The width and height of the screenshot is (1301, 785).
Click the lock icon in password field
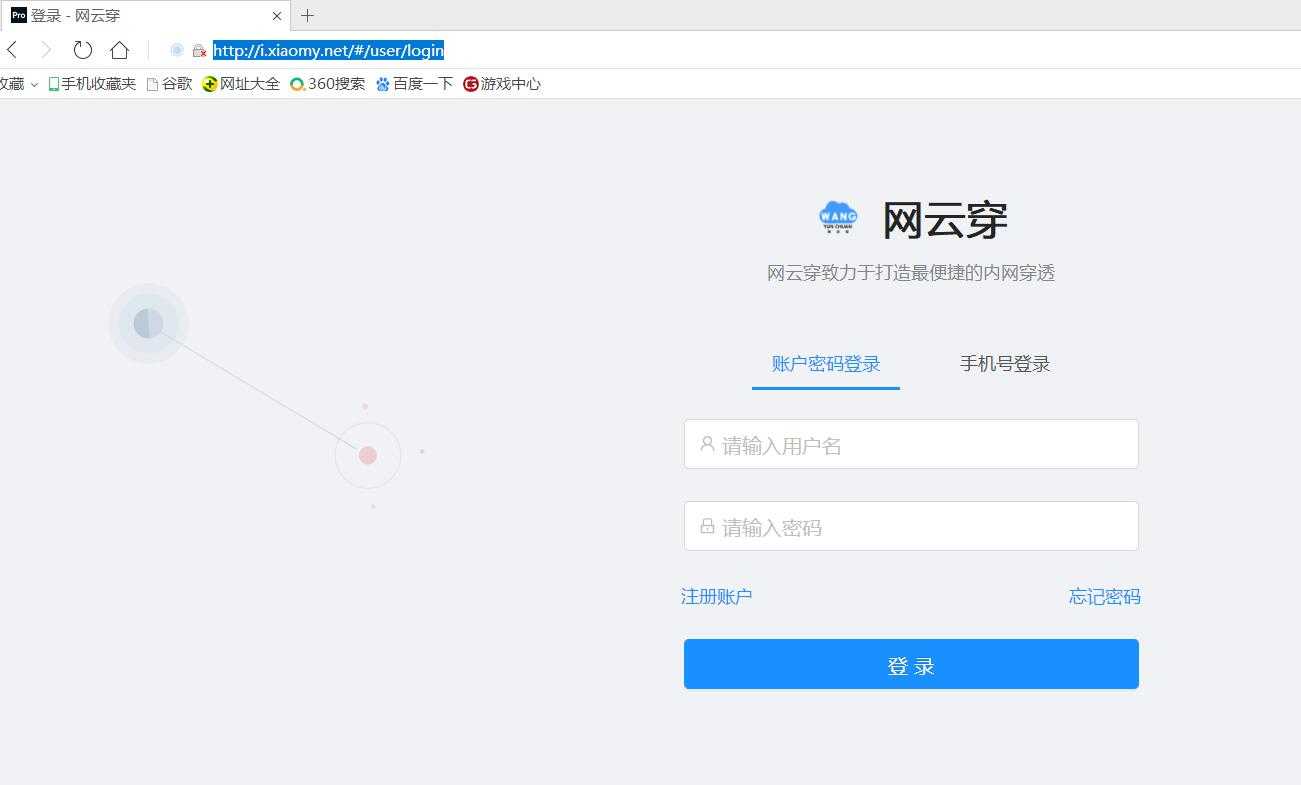tap(707, 526)
